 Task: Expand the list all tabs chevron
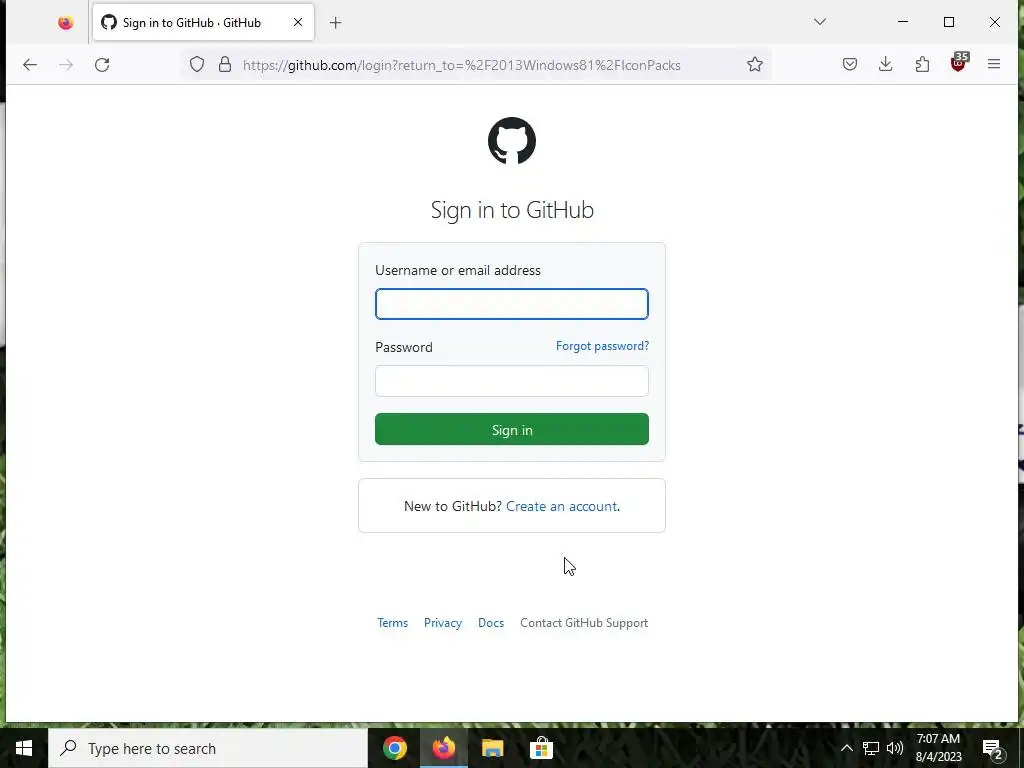pos(820,22)
